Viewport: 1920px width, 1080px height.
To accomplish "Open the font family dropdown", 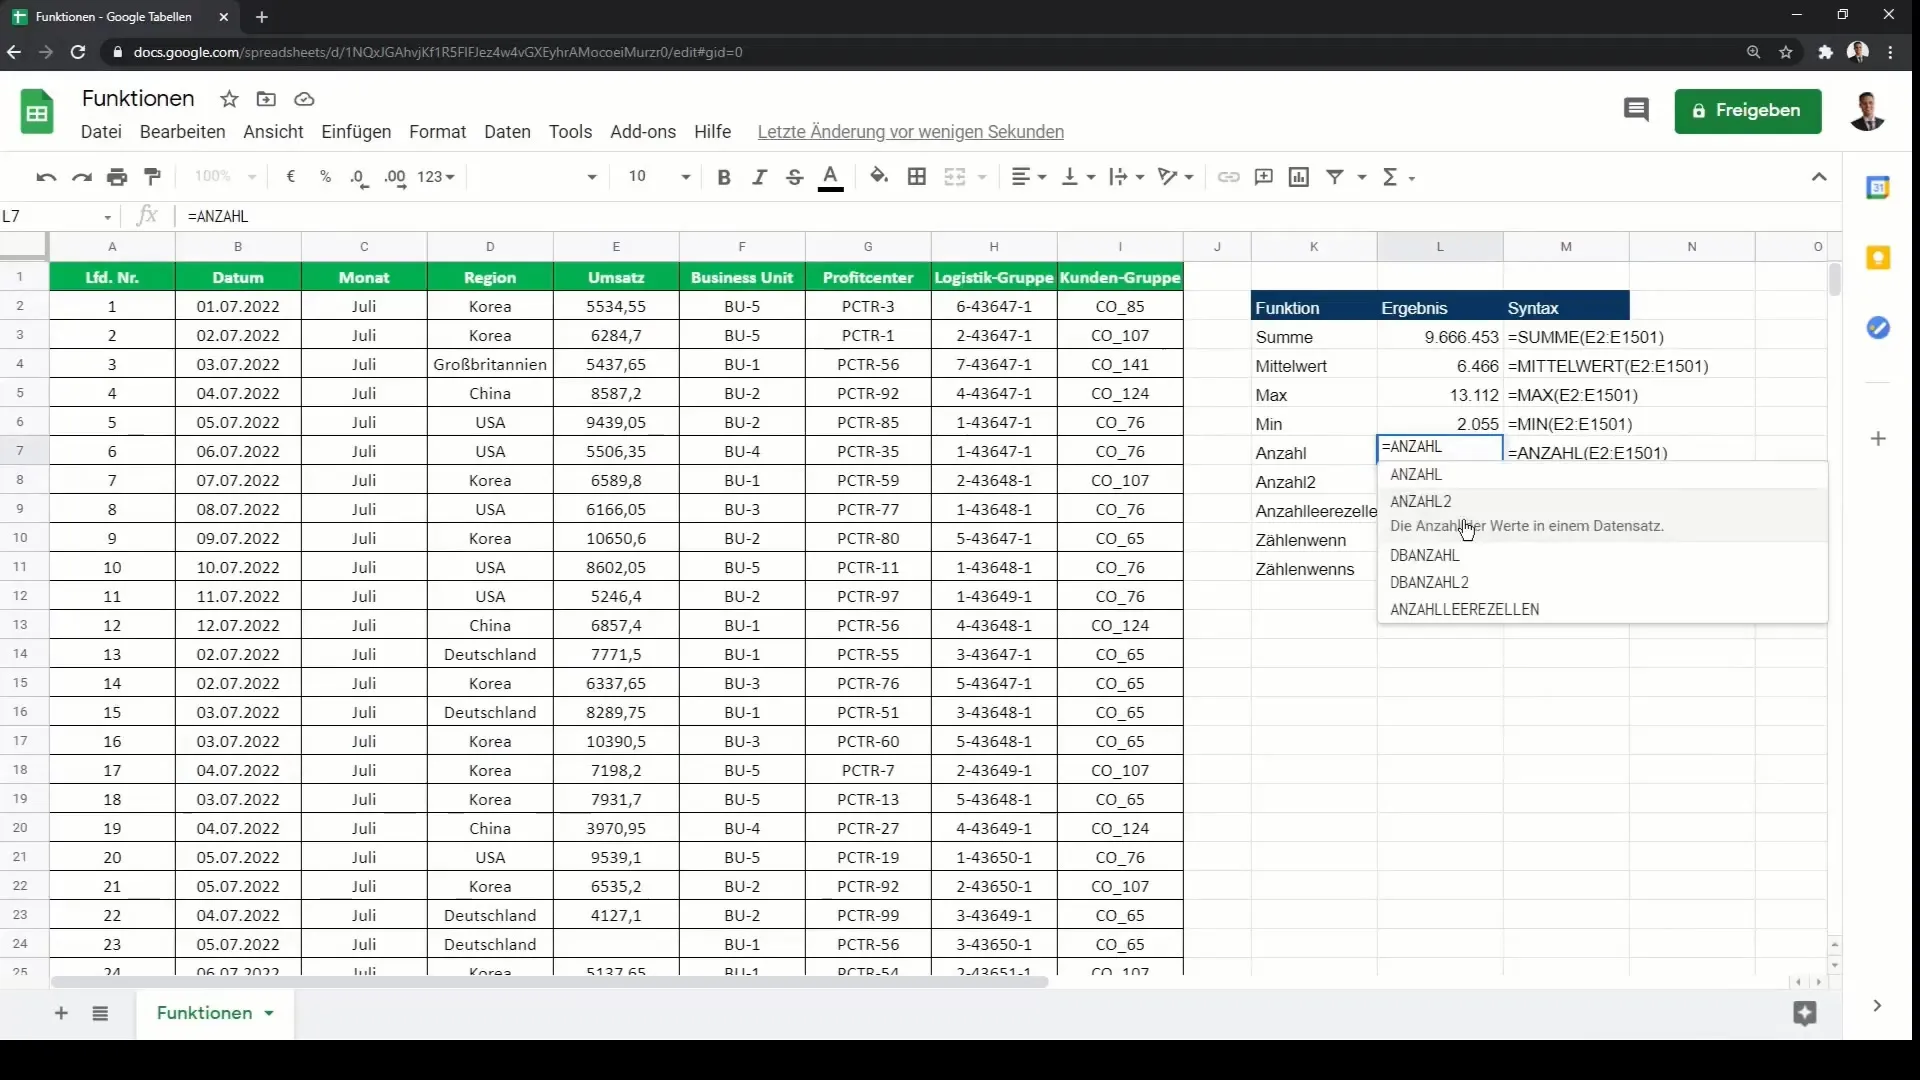I will click(537, 177).
